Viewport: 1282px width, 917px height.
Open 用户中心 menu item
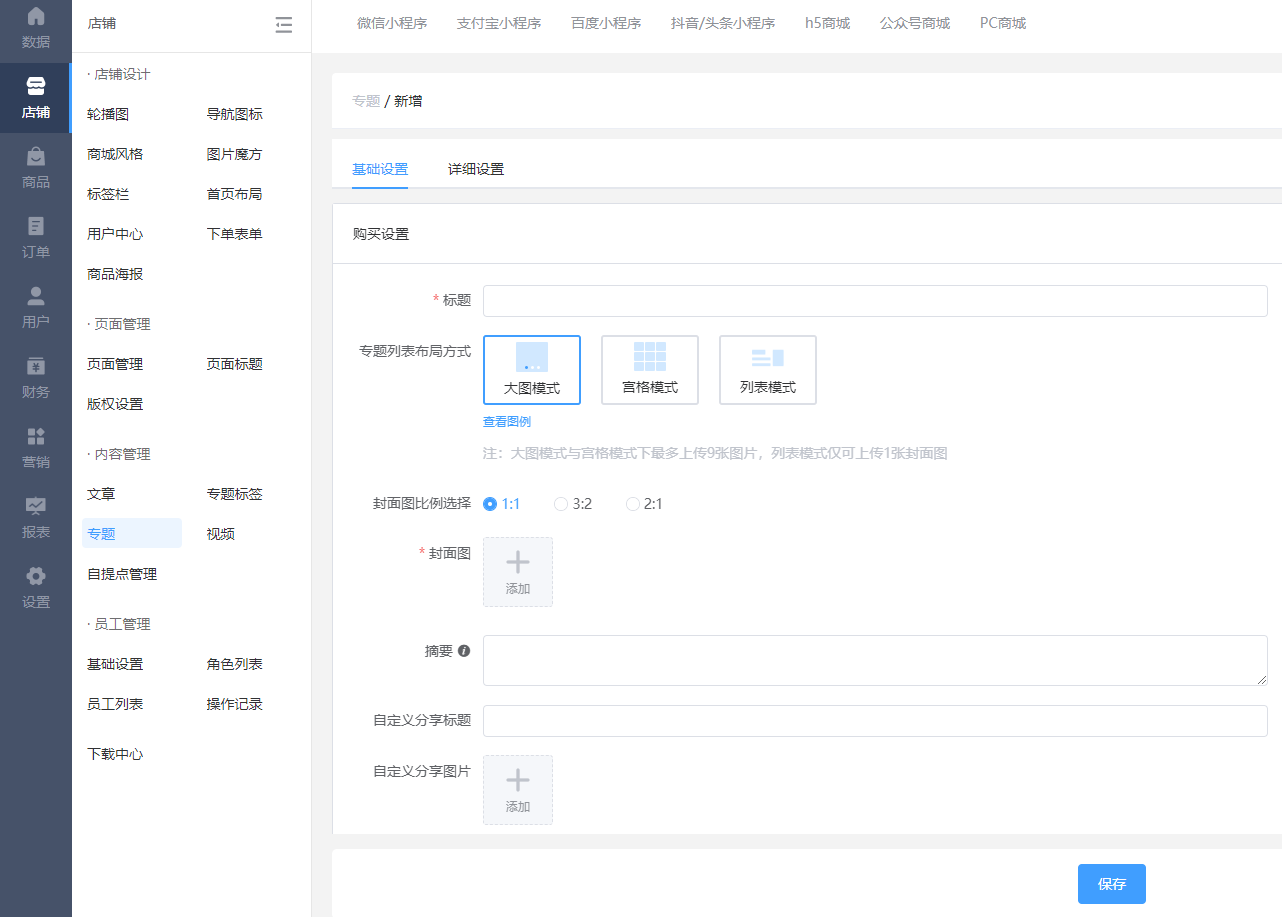point(115,234)
